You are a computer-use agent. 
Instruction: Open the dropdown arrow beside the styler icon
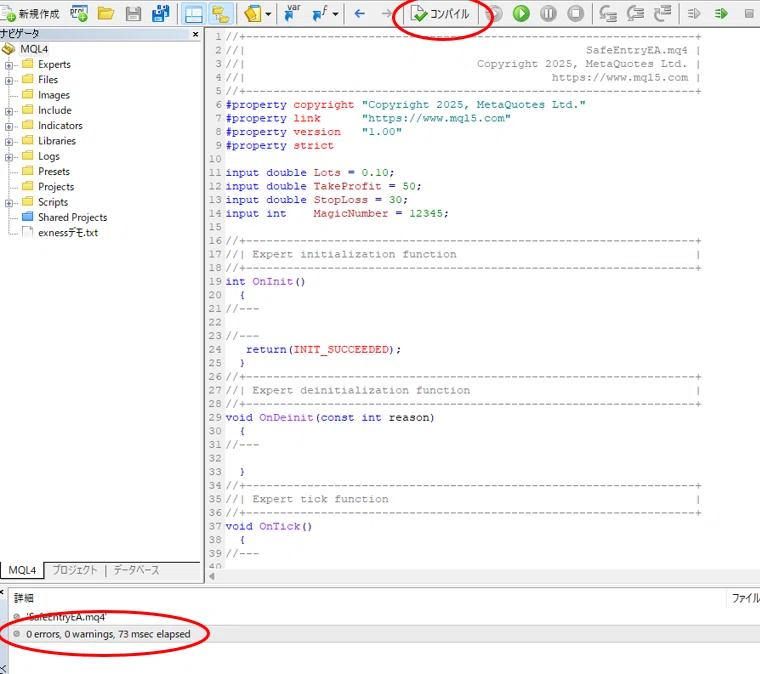pos(268,14)
